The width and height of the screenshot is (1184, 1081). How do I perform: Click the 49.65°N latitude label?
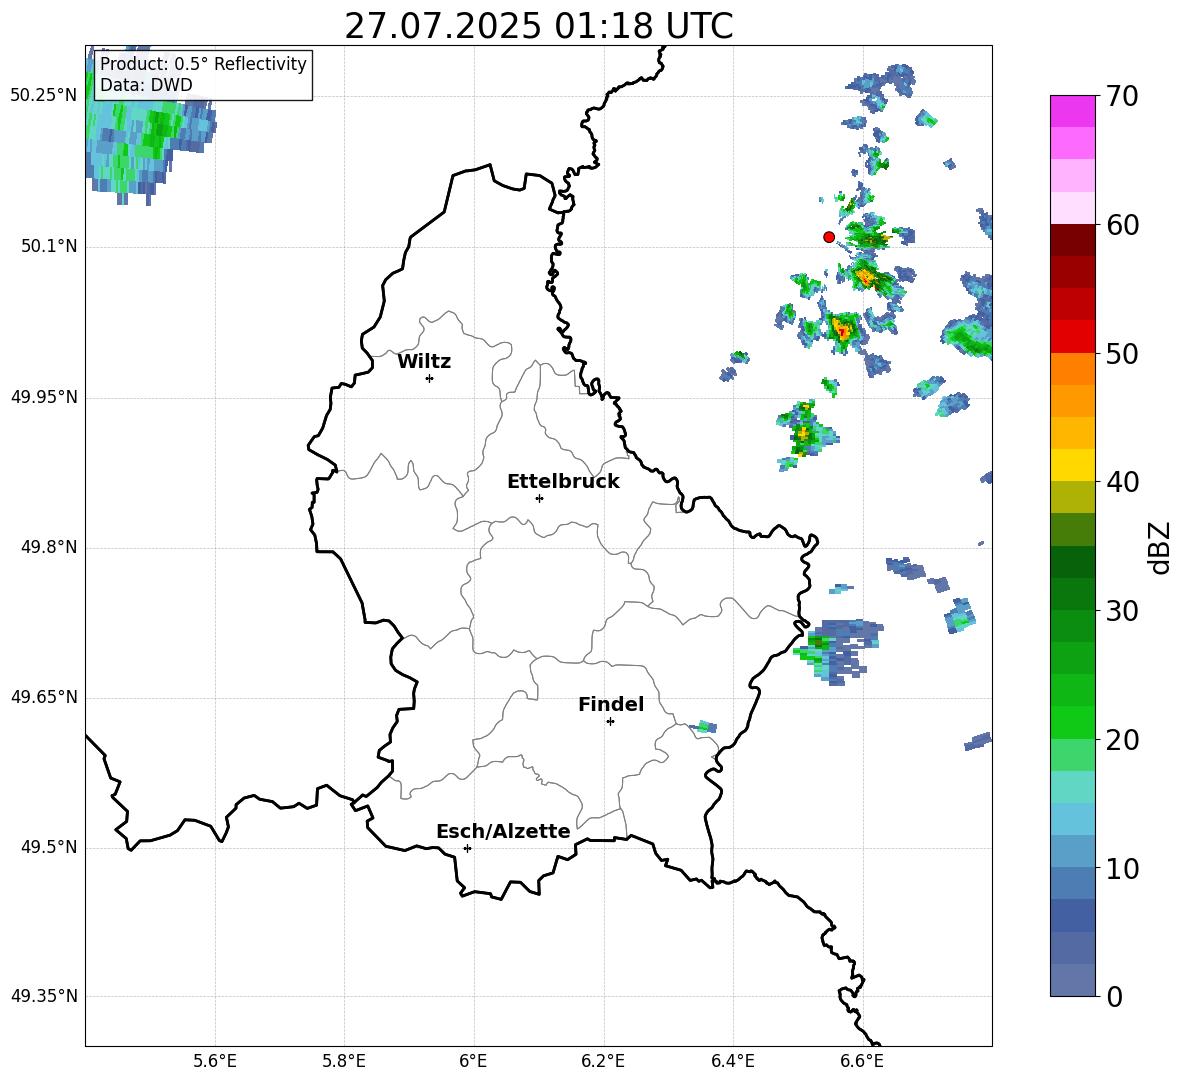pos(44,697)
